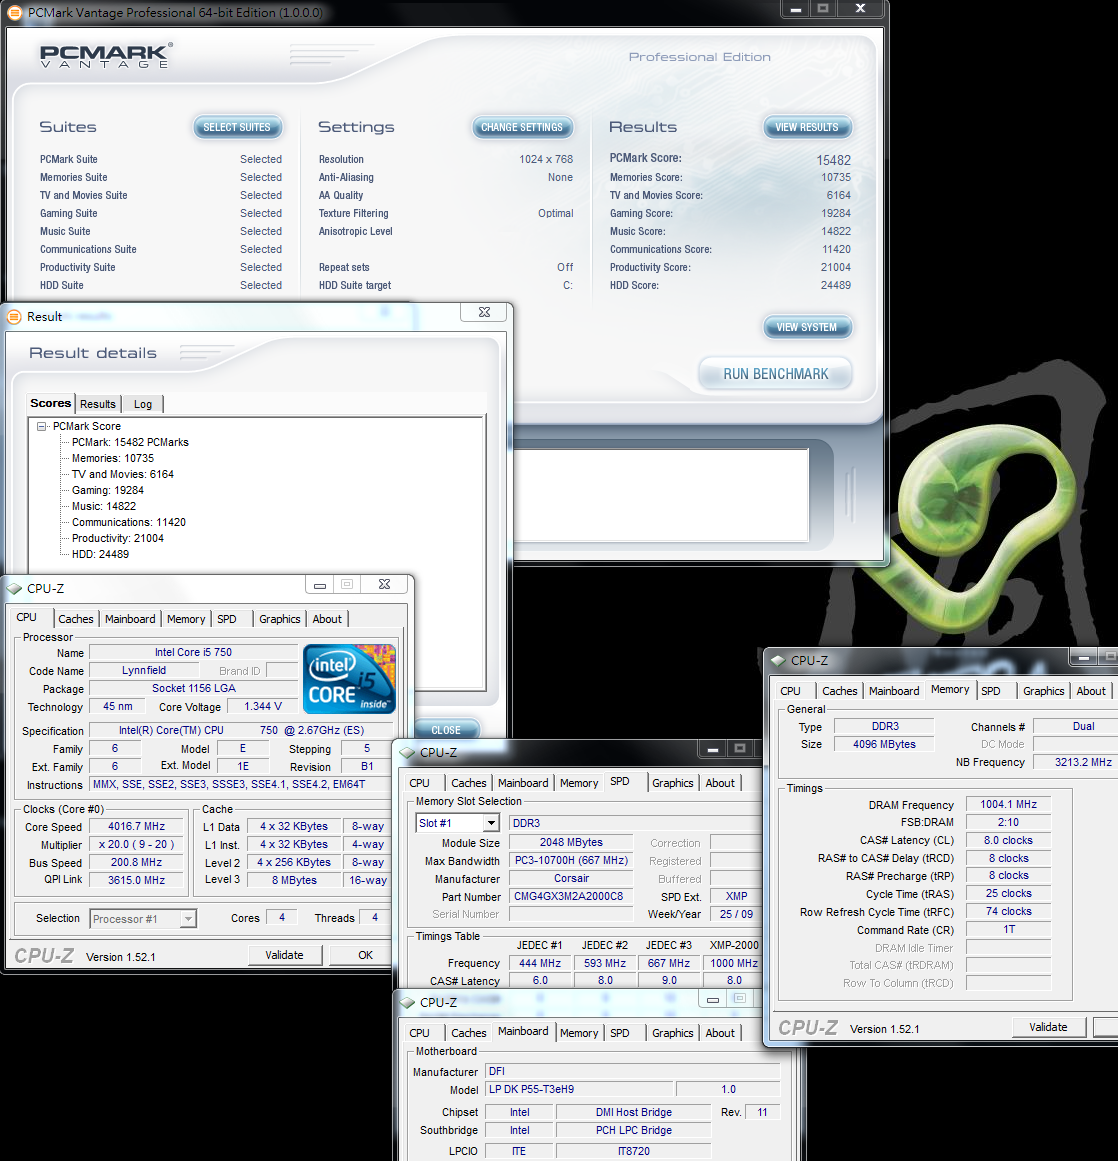Viewport: 1118px width, 1161px height.
Task: Open CHANGE SETTINGS in PCMark
Action: (x=521, y=127)
